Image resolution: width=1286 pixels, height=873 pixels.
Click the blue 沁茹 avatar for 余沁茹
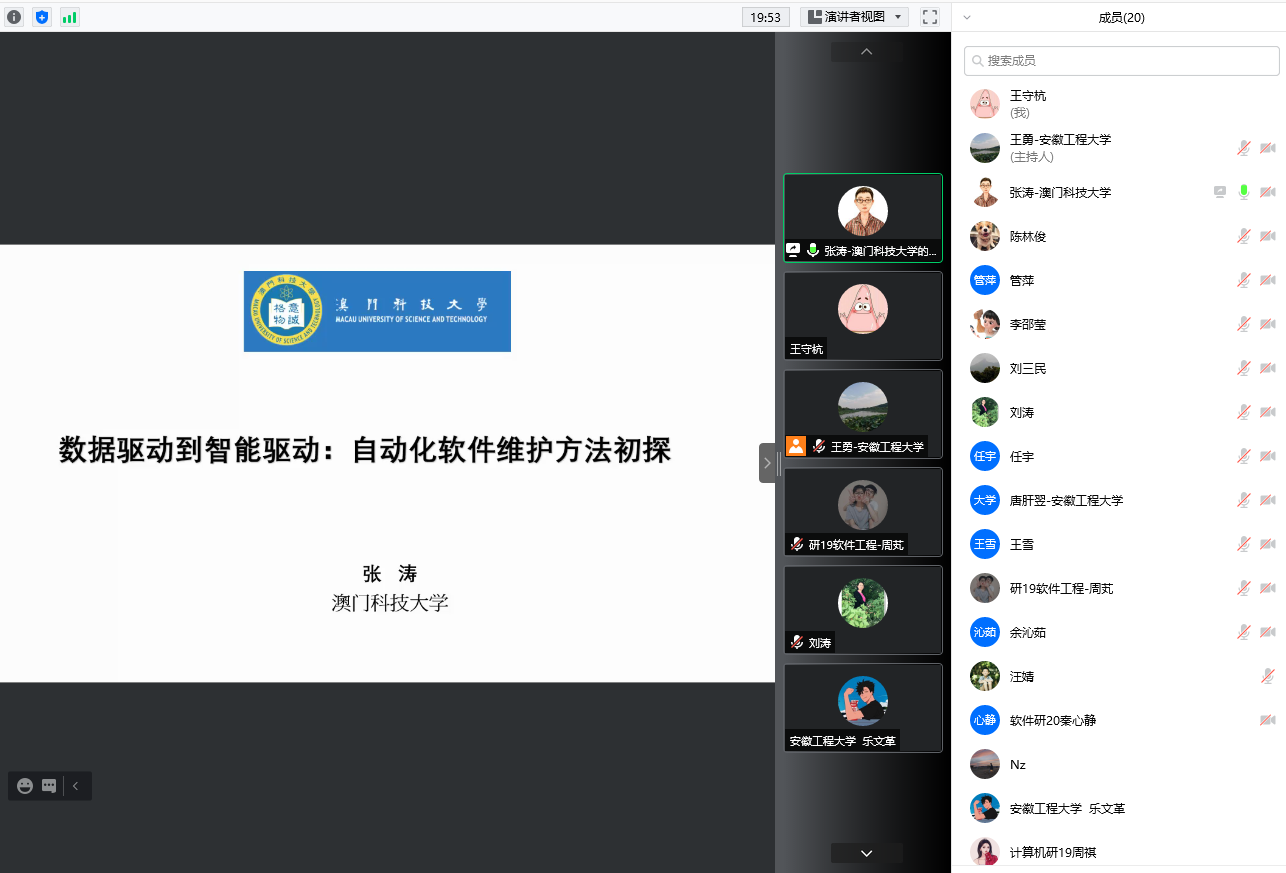(985, 632)
